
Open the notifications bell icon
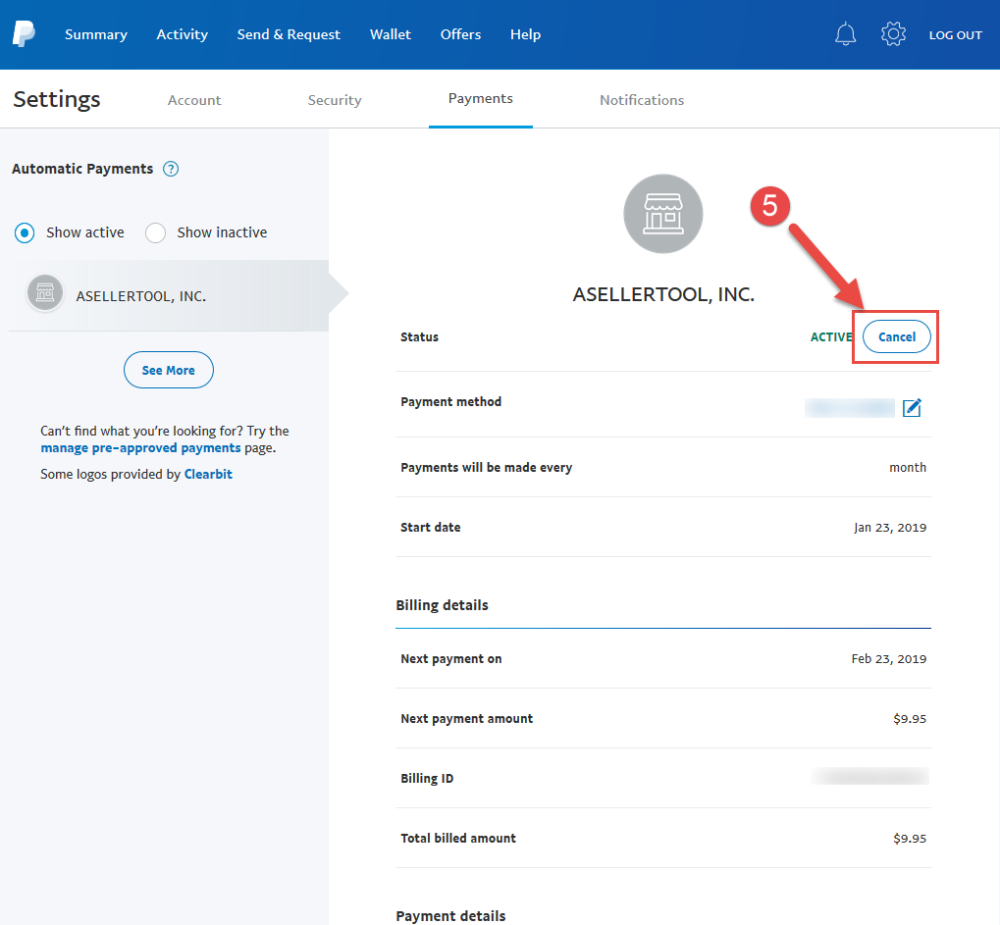[x=845, y=34]
